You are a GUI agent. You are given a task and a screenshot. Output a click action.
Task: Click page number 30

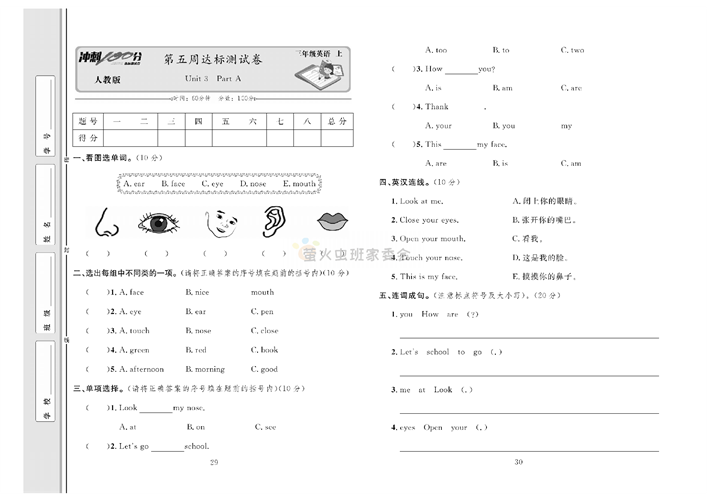point(519,462)
